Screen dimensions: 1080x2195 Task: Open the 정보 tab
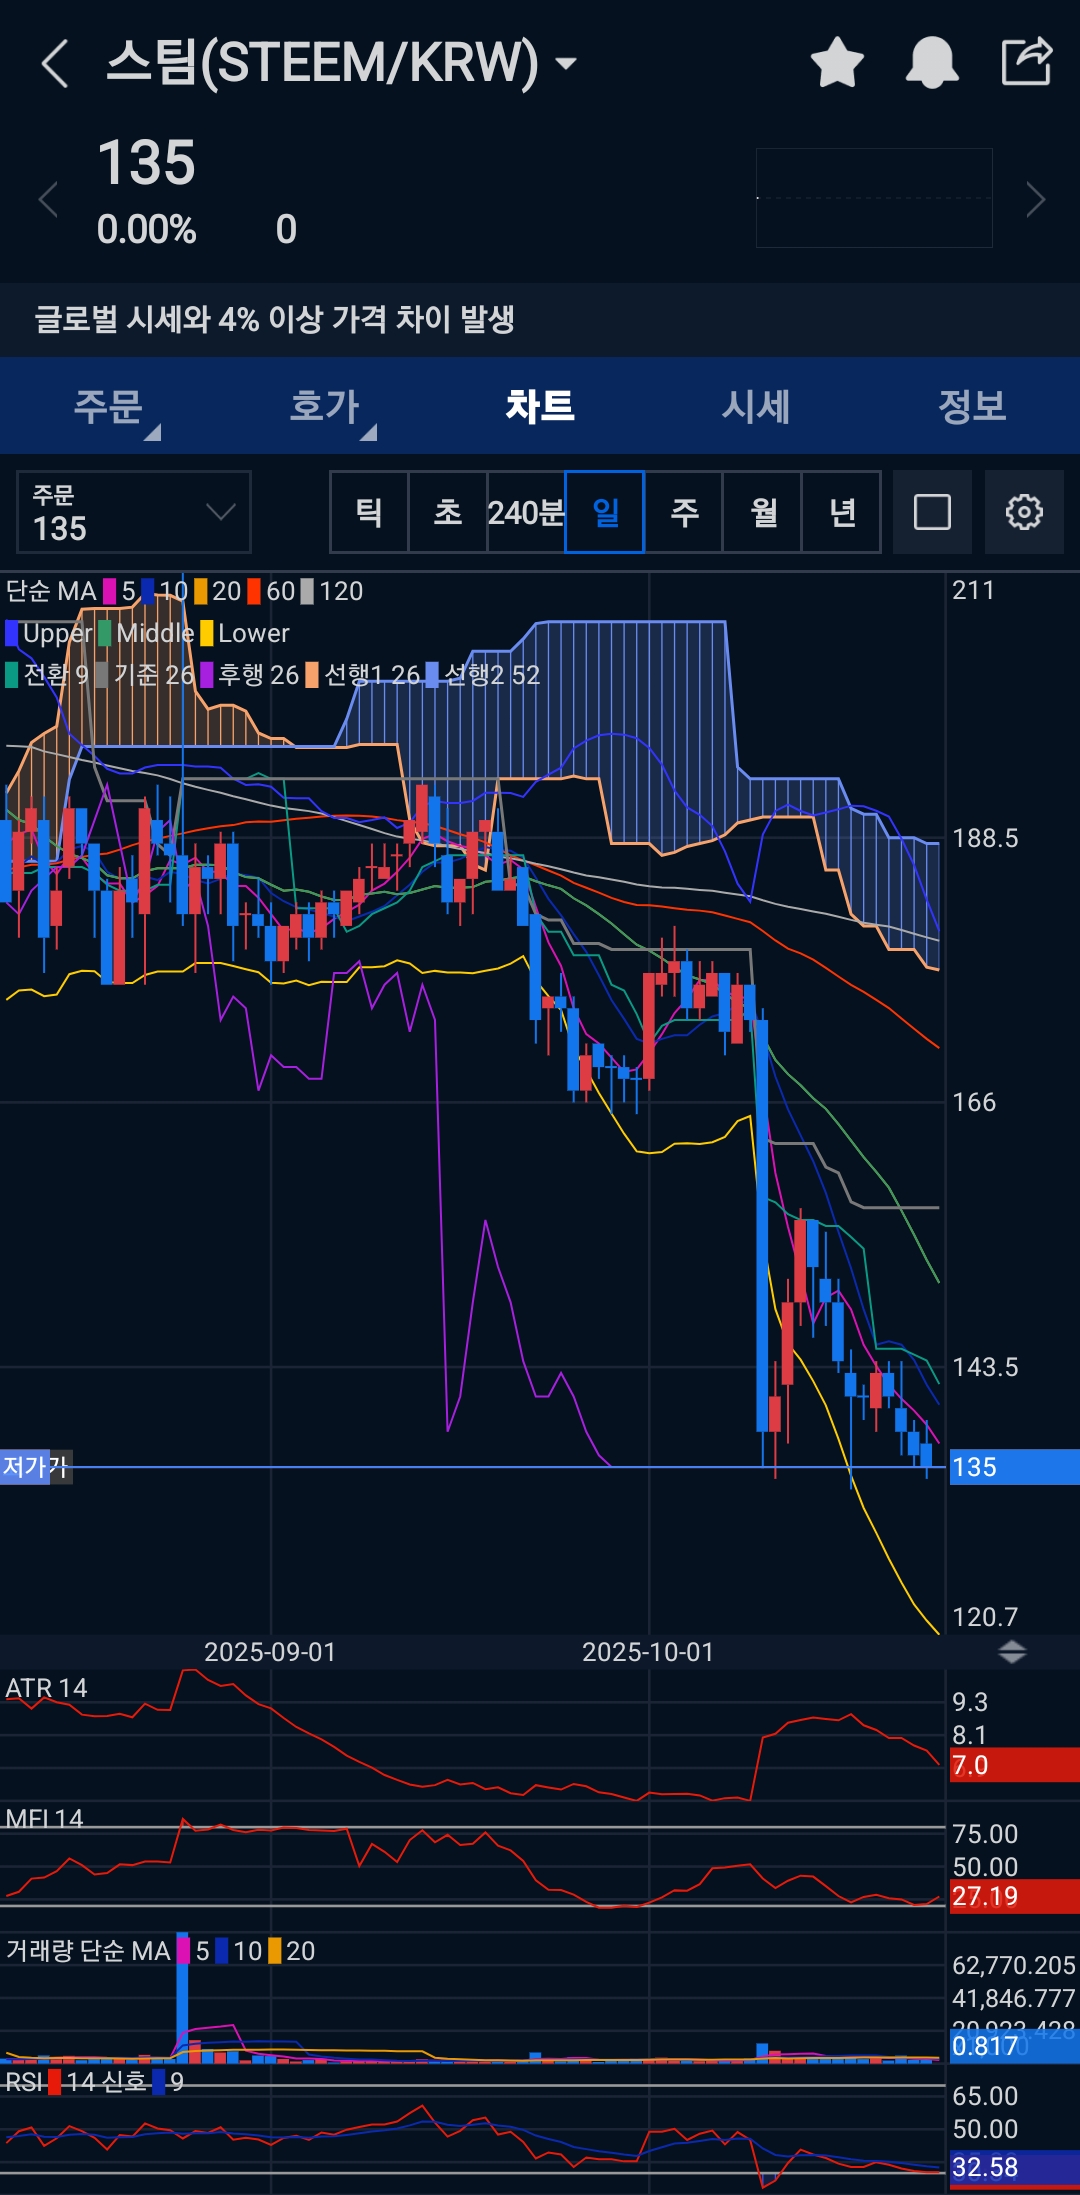tap(972, 406)
